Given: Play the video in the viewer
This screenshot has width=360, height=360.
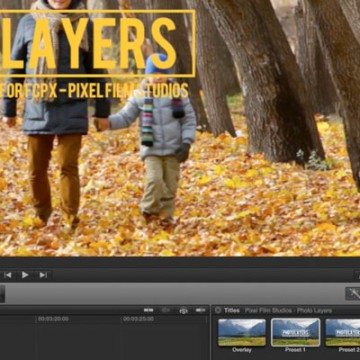Looking at the screenshot, I should point(25,275).
